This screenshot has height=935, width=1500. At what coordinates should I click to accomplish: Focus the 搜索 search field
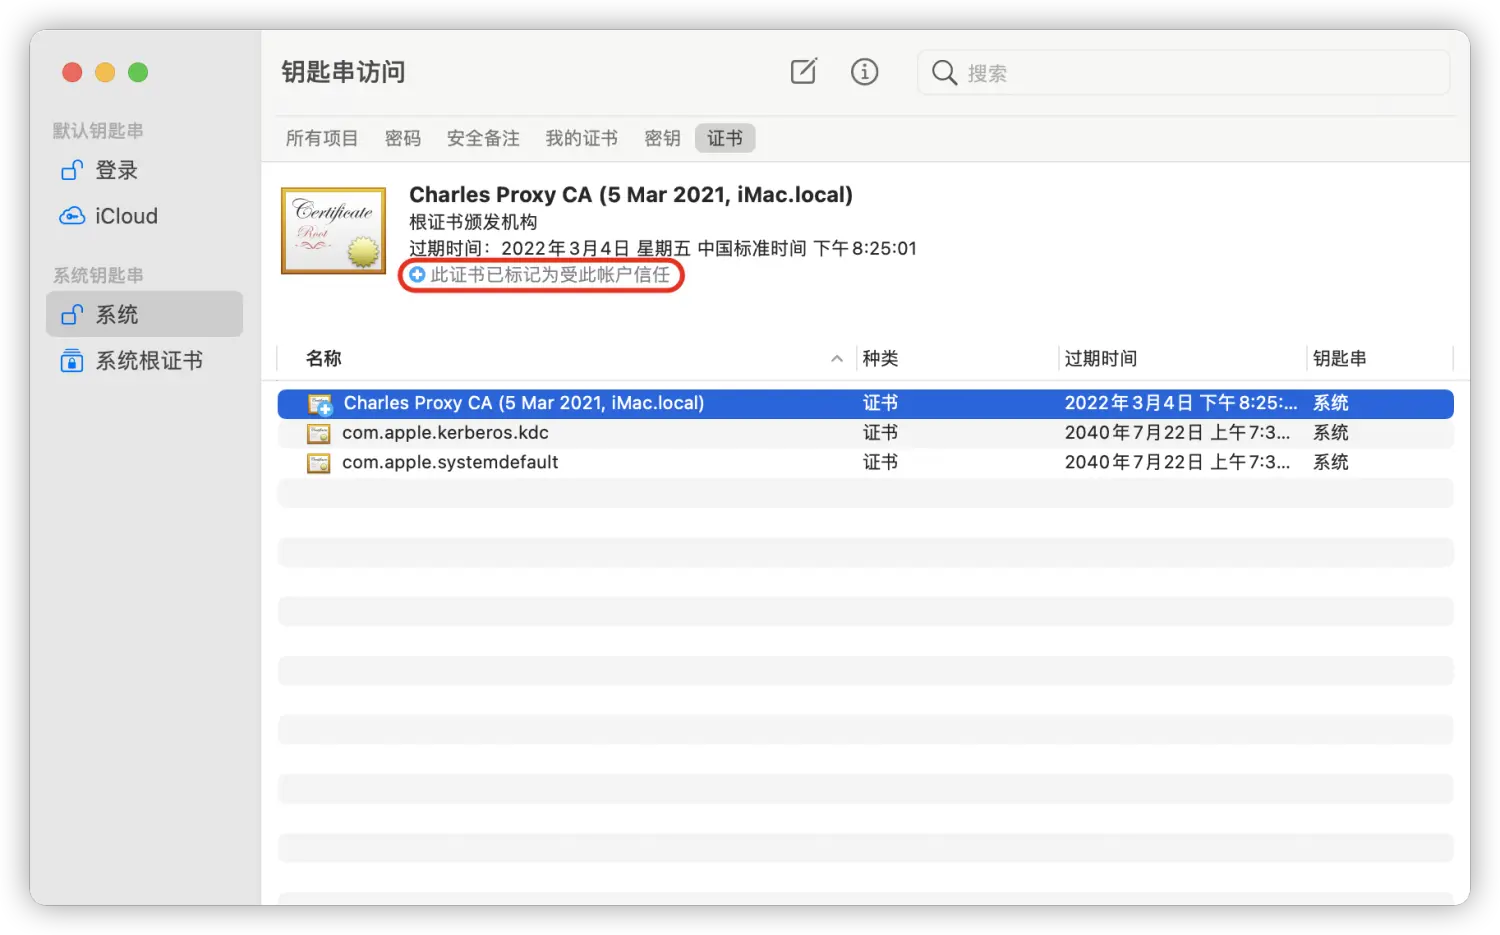click(x=1184, y=73)
